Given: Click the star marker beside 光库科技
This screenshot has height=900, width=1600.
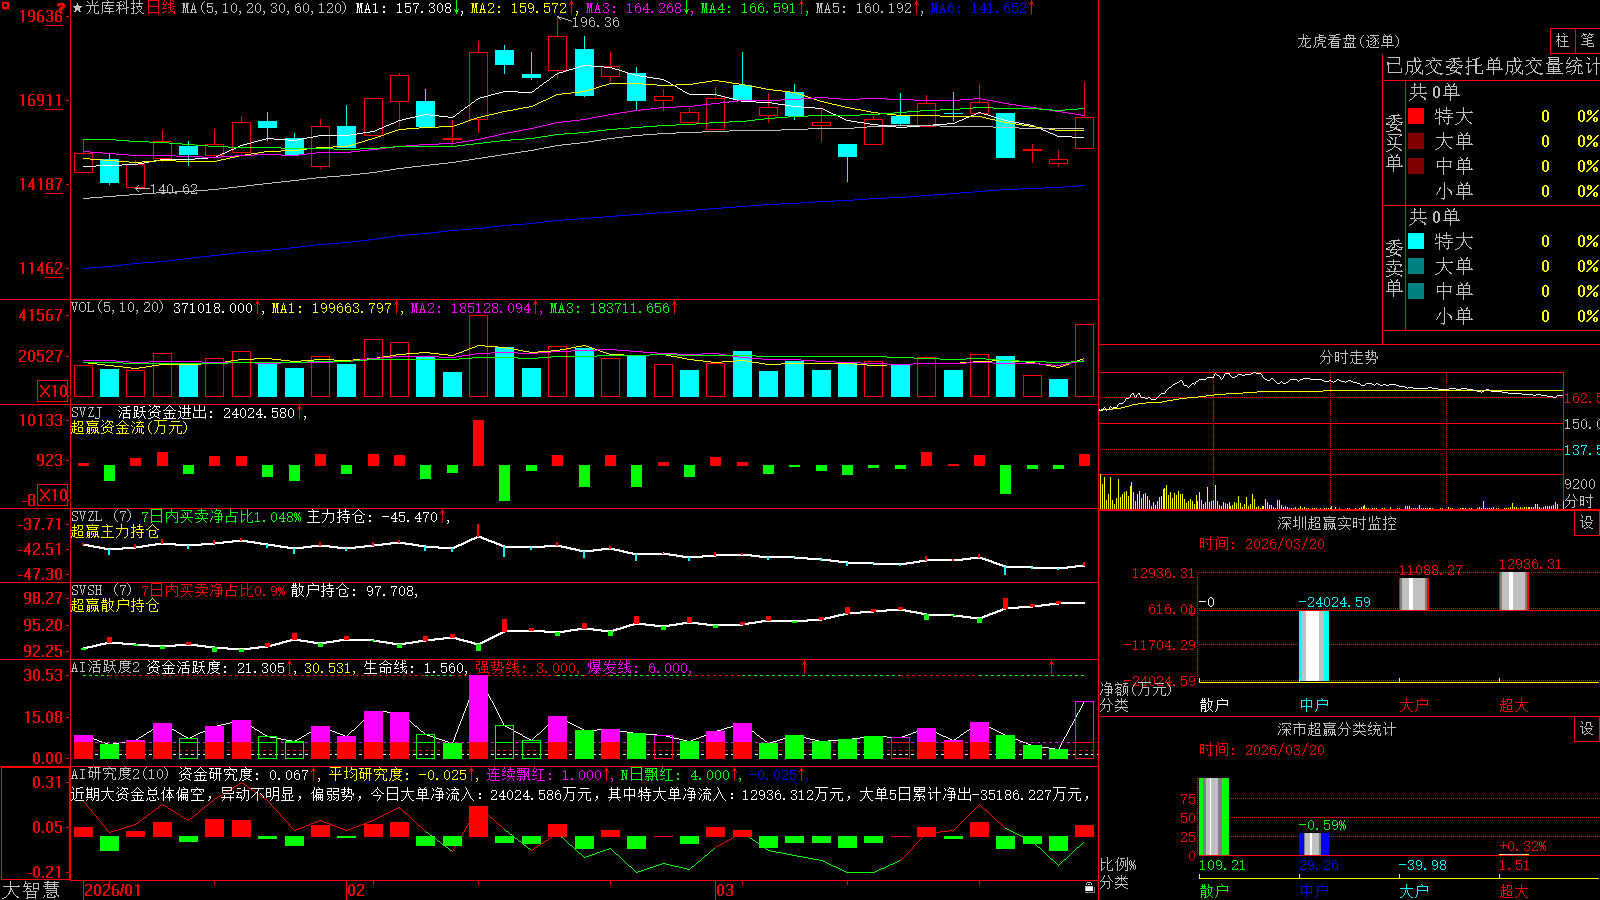Looking at the screenshot, I should click(x=77, y=8).
